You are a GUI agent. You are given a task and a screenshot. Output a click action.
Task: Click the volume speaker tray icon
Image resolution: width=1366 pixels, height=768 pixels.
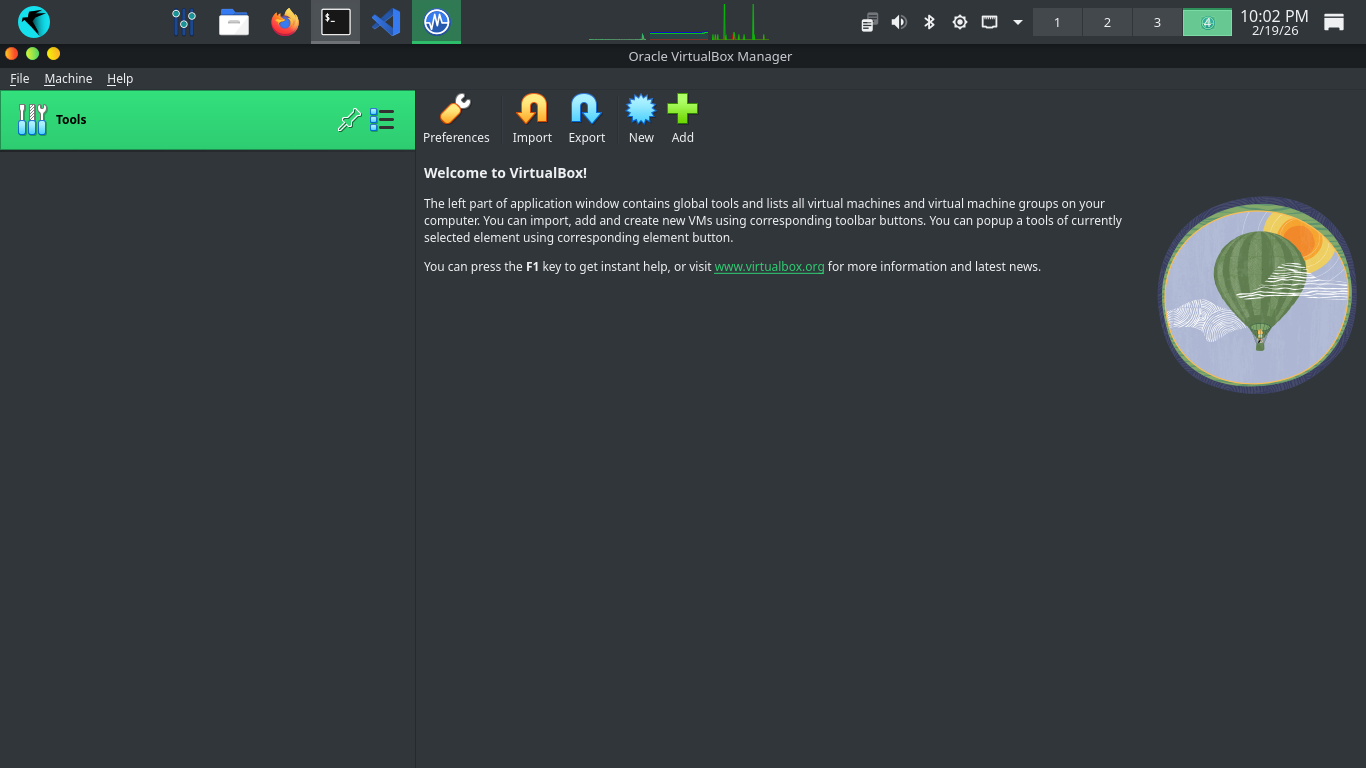pyautogui.click(x=899, y=22)
